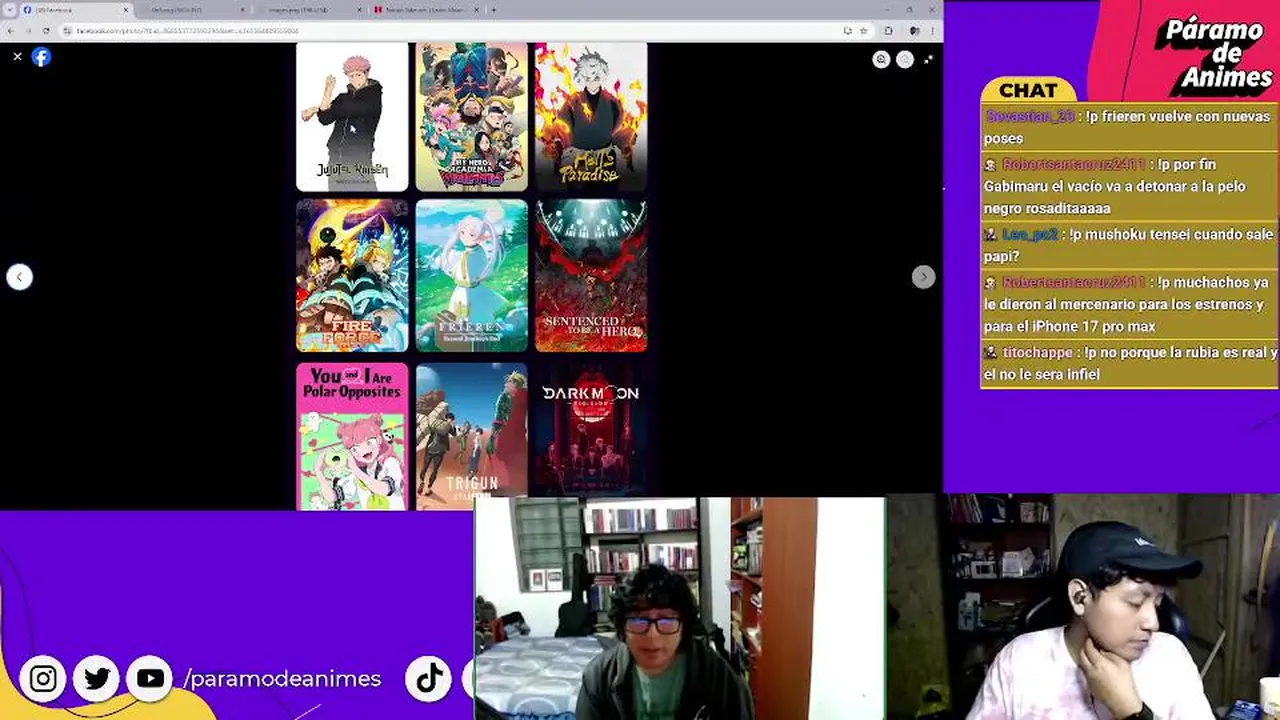The image size is (1280, 720).
Task: Click the browser back arrow
Action: [10, 31]
